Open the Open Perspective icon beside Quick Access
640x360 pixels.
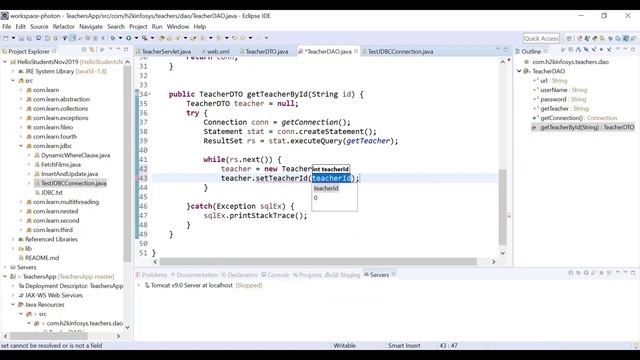tap(569, 38)
